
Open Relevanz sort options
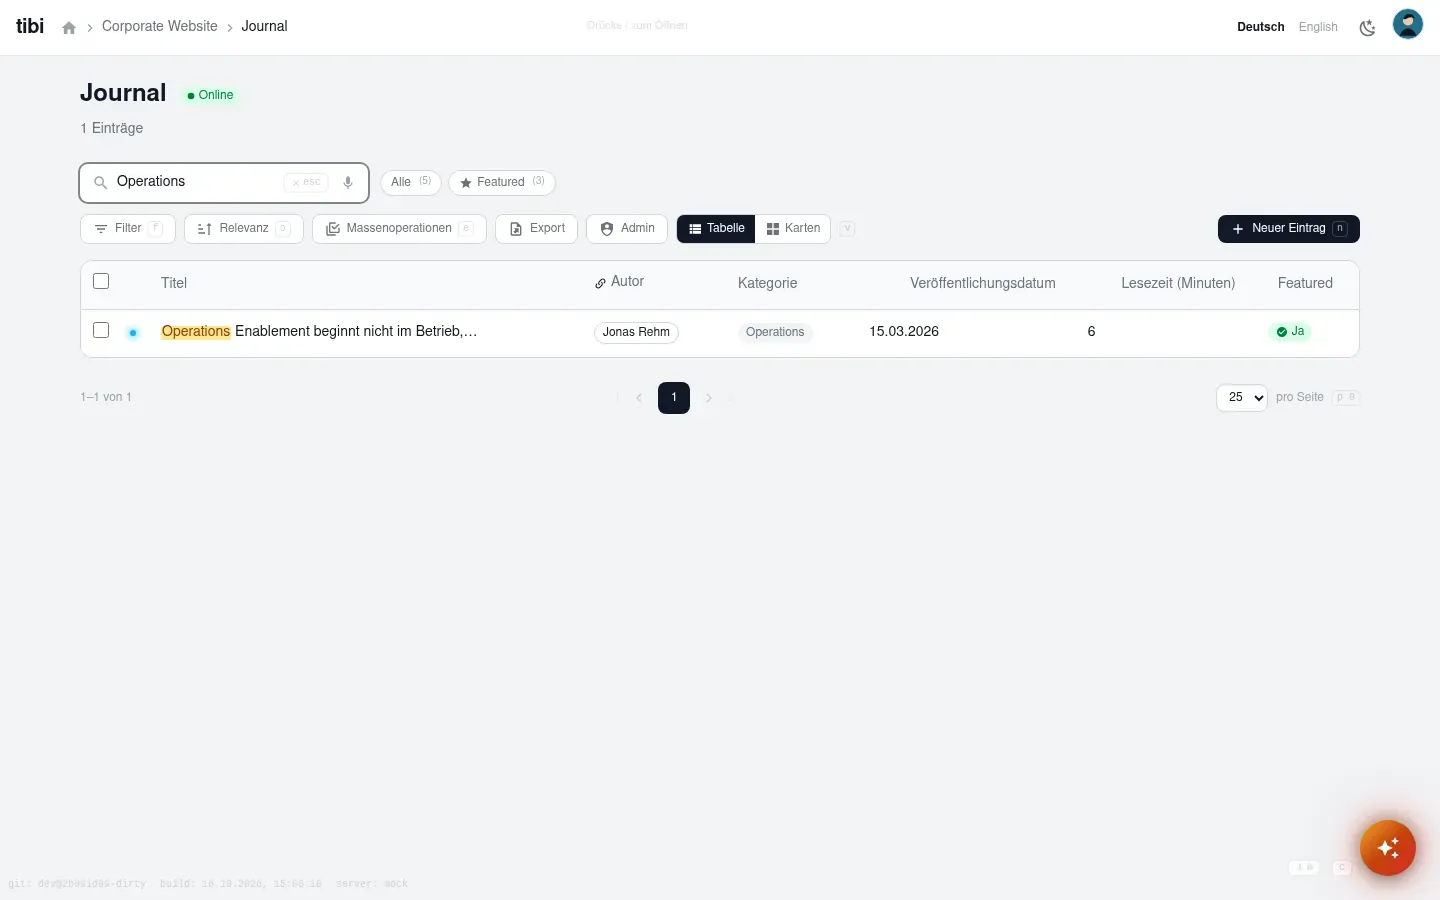(x=244, y=229)
